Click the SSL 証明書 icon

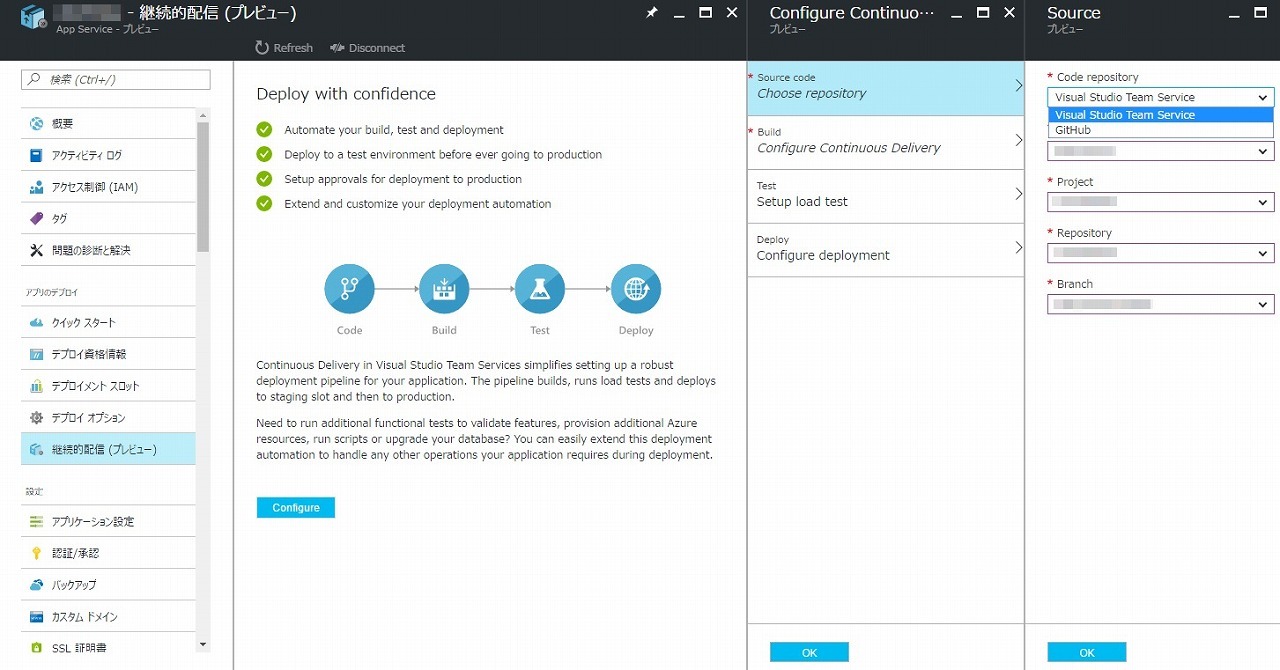[x=36, y=648]
